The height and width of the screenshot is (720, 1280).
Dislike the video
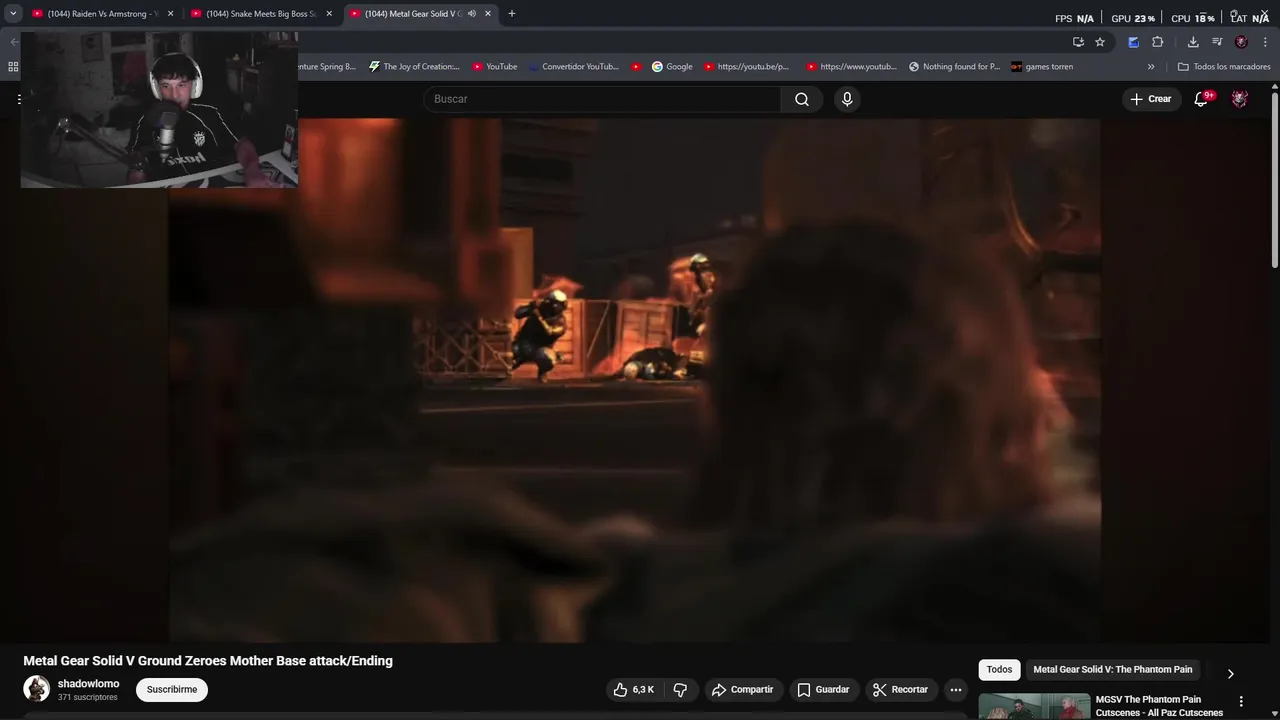680,689
